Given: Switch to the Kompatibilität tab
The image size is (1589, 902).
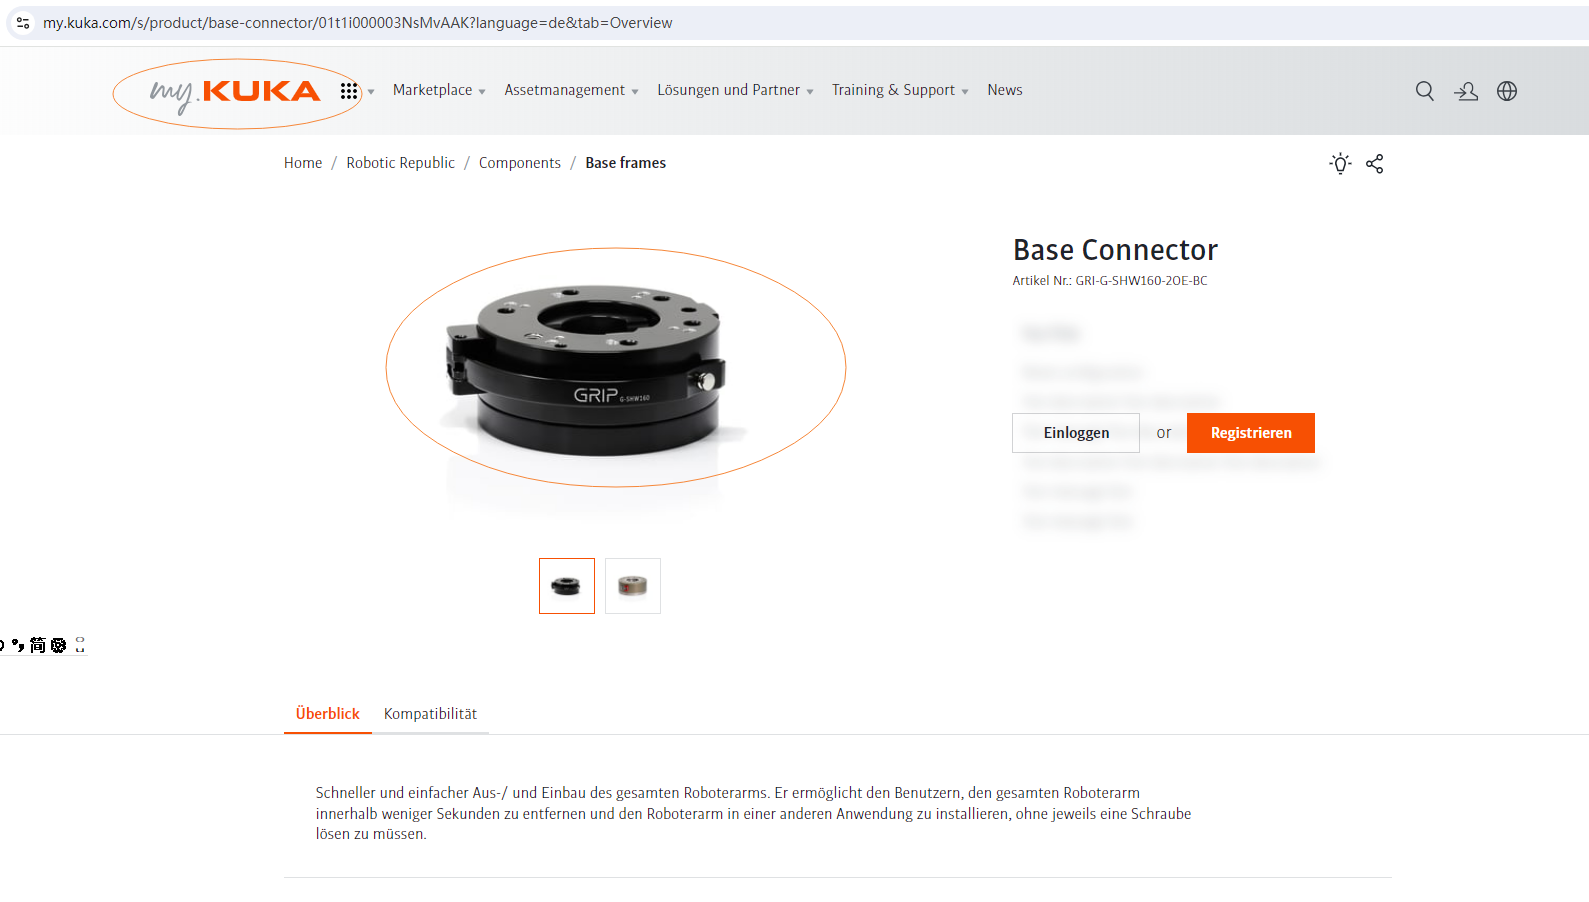Looking at the screenshot, I should click(430, 714).
